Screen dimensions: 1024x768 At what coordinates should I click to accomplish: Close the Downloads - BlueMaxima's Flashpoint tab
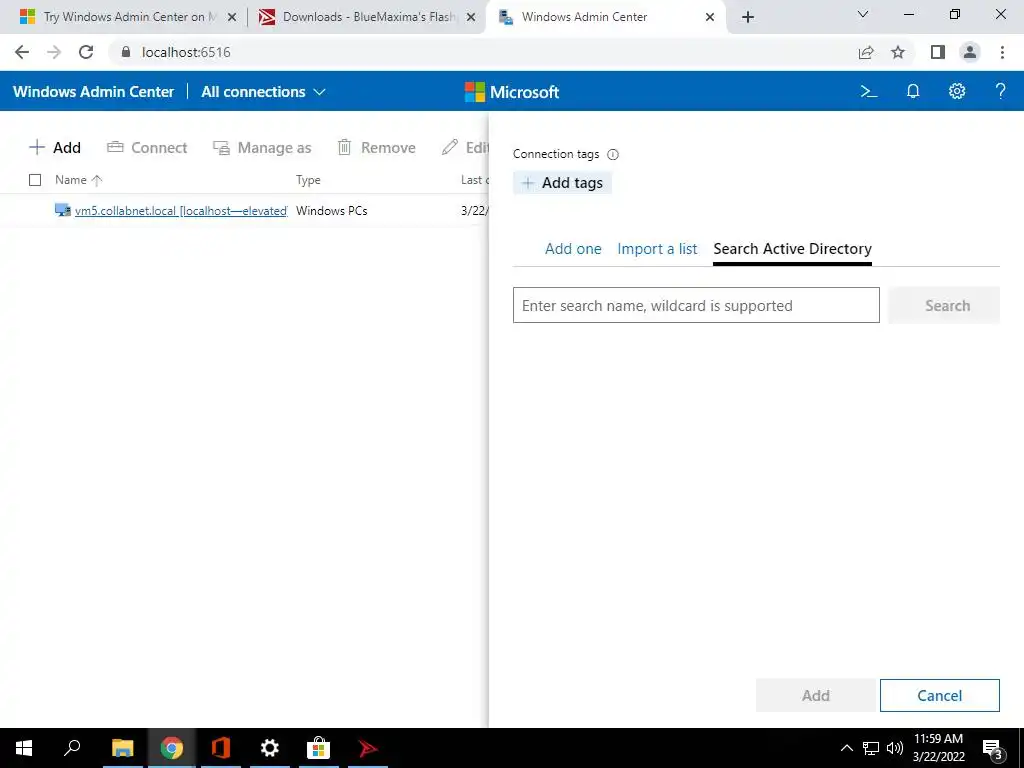[471, 17]
